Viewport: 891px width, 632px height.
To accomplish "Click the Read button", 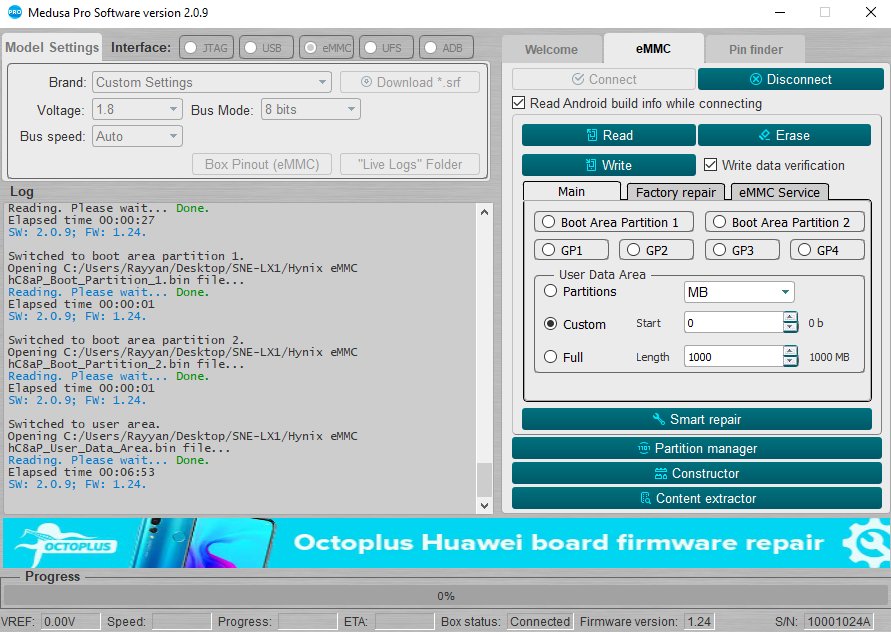I will point(609,135).
